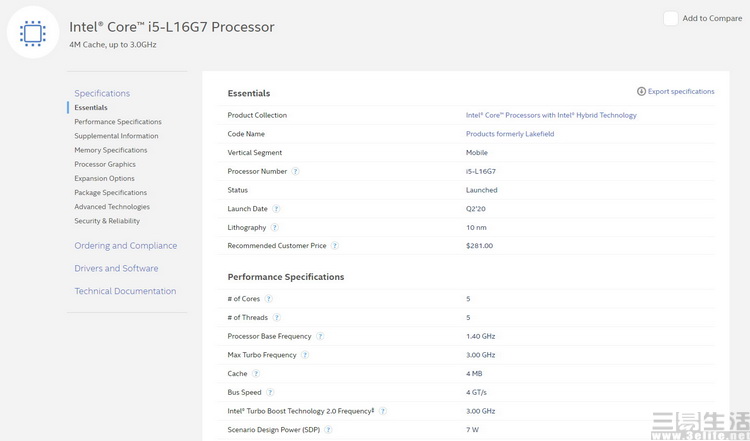Open the Export specifications link
The height and width of the screenshot is (441, 750).
point(681,91)
